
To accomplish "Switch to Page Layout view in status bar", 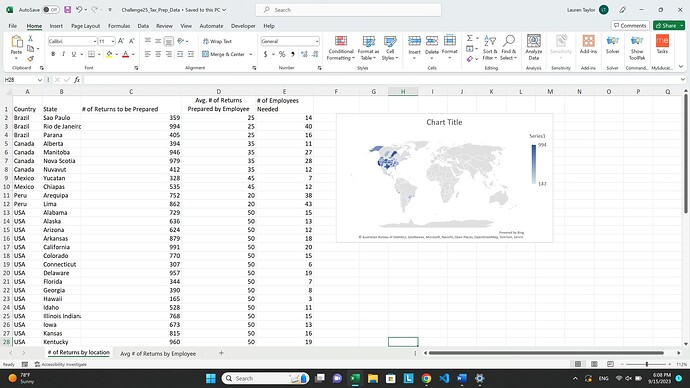I will pyautogui.click(x=594, y=364).
